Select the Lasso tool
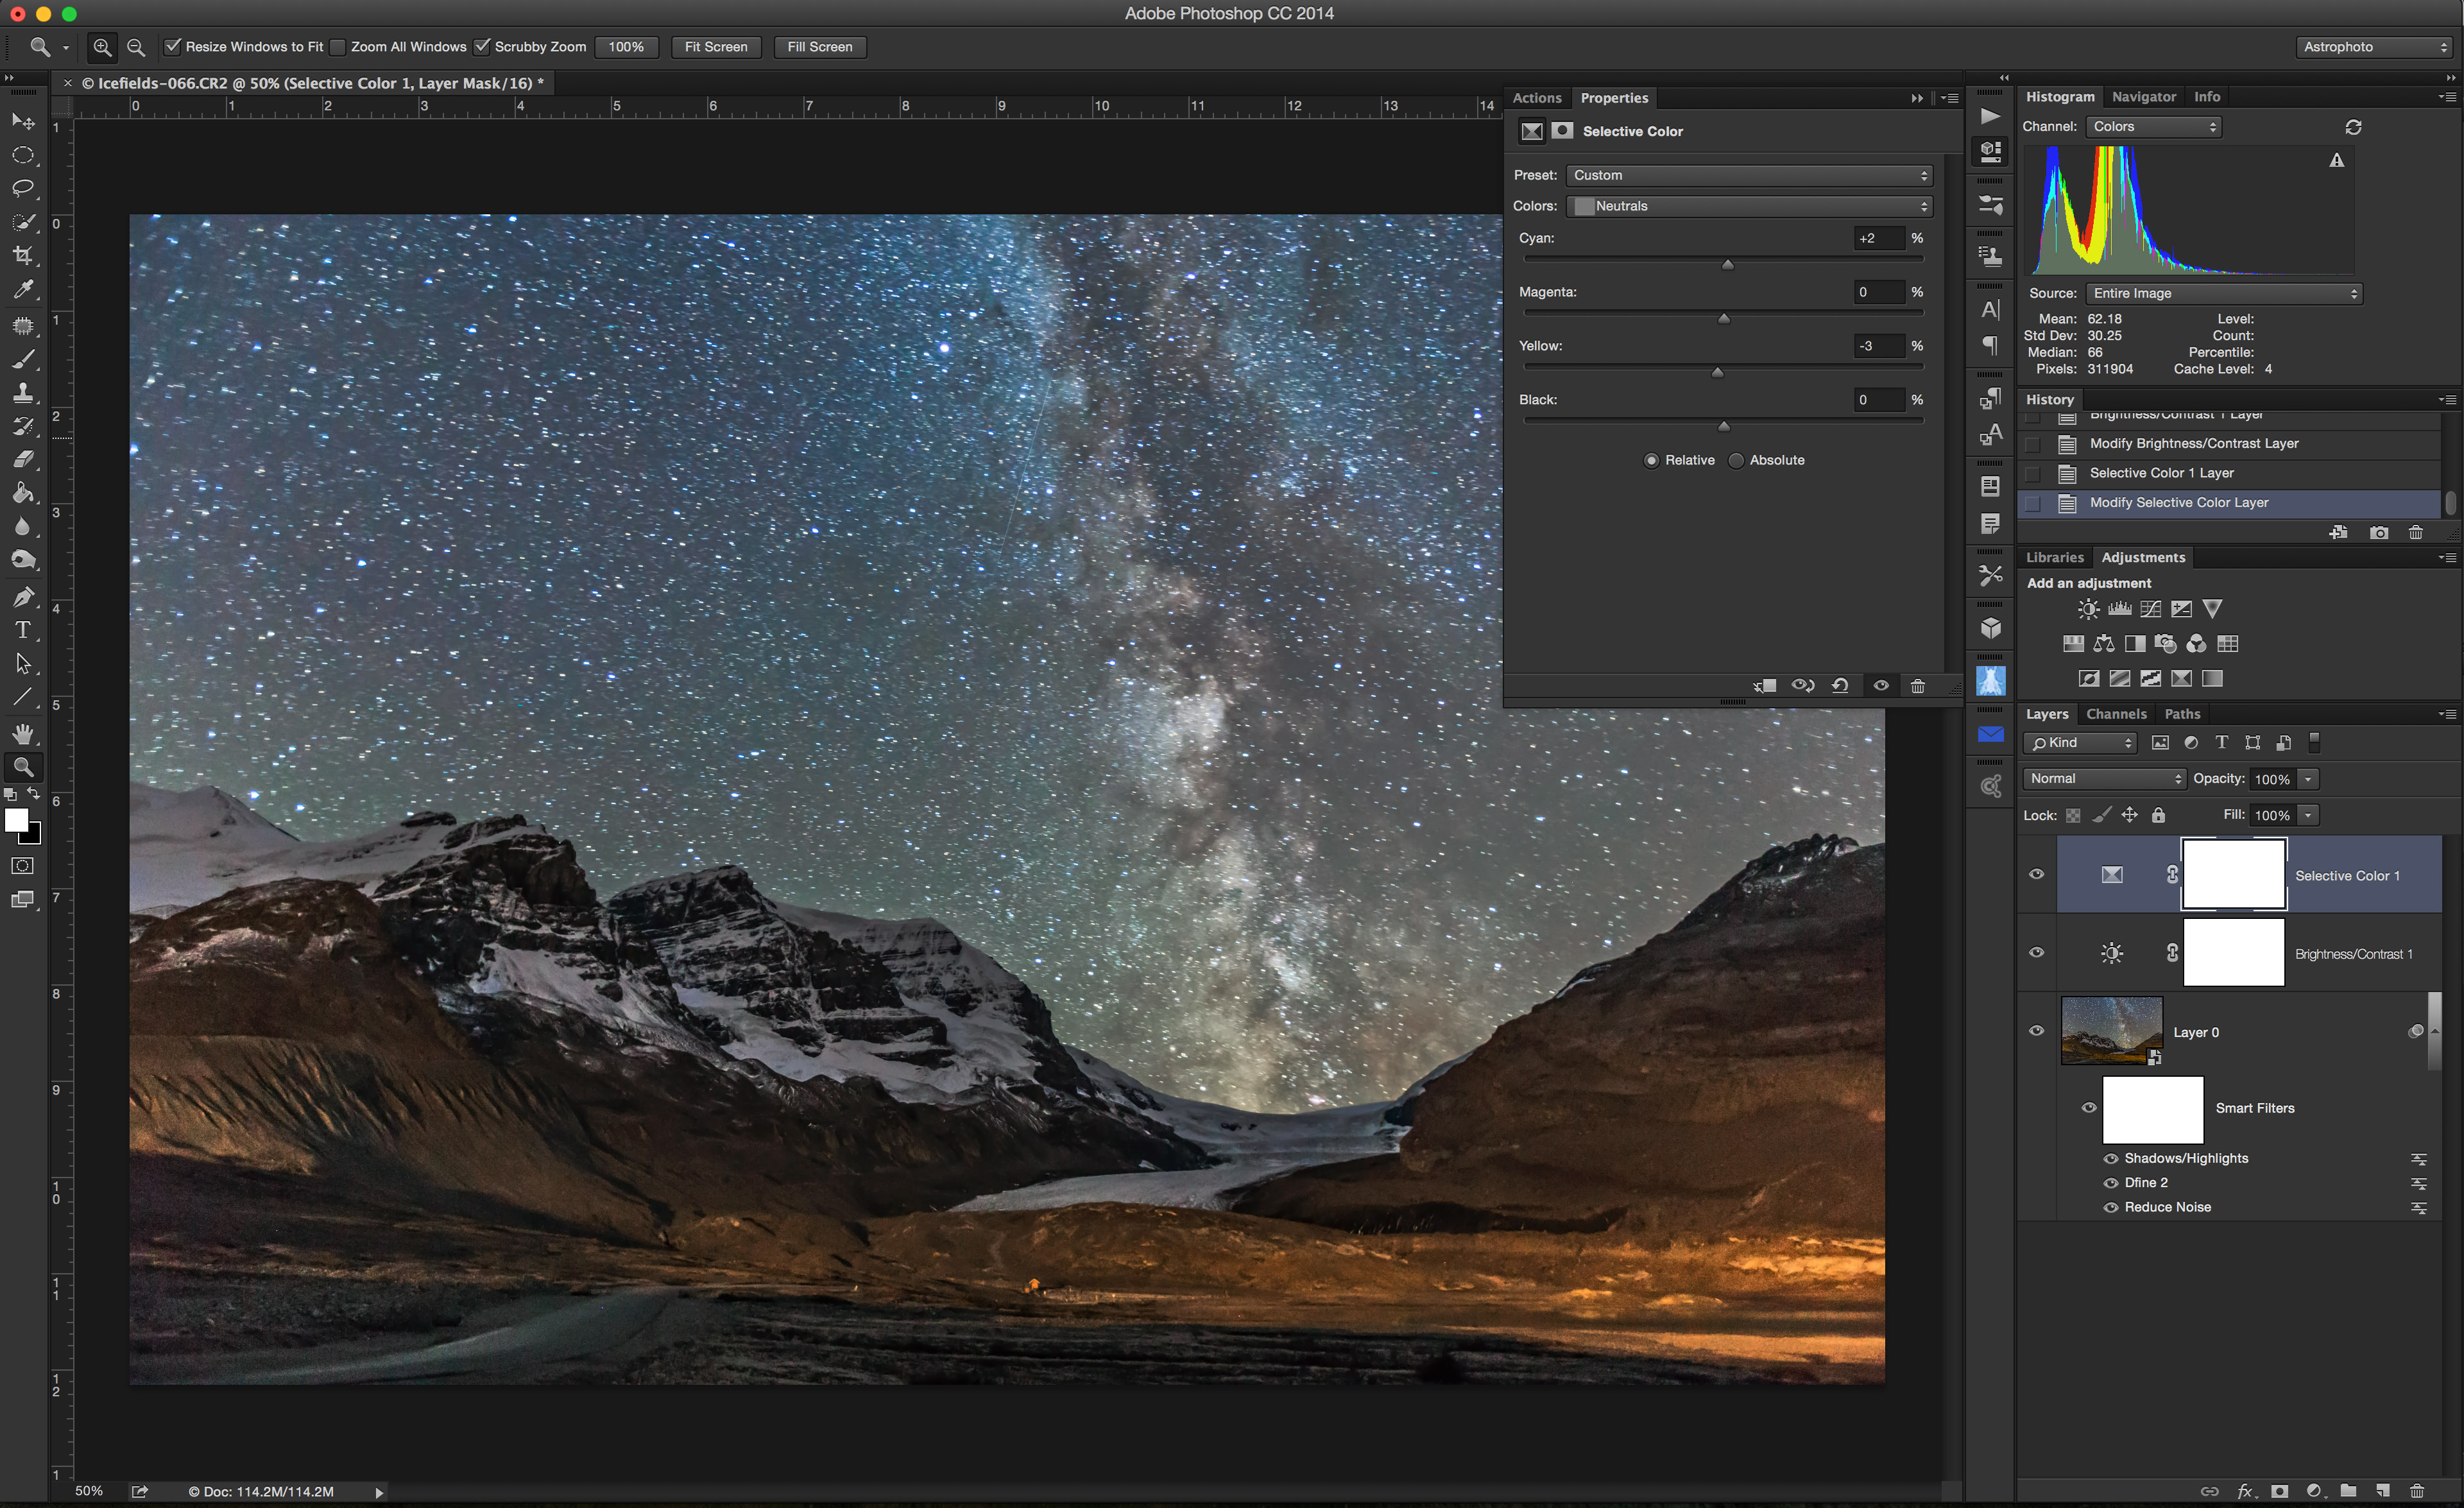Screen dimensions: 2464x1508 click(22, 188)
